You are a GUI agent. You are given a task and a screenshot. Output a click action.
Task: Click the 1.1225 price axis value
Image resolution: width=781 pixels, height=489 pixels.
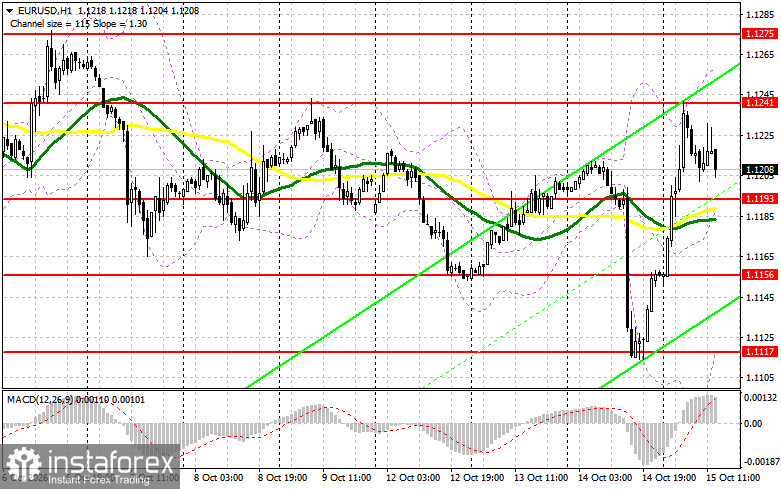760,135
